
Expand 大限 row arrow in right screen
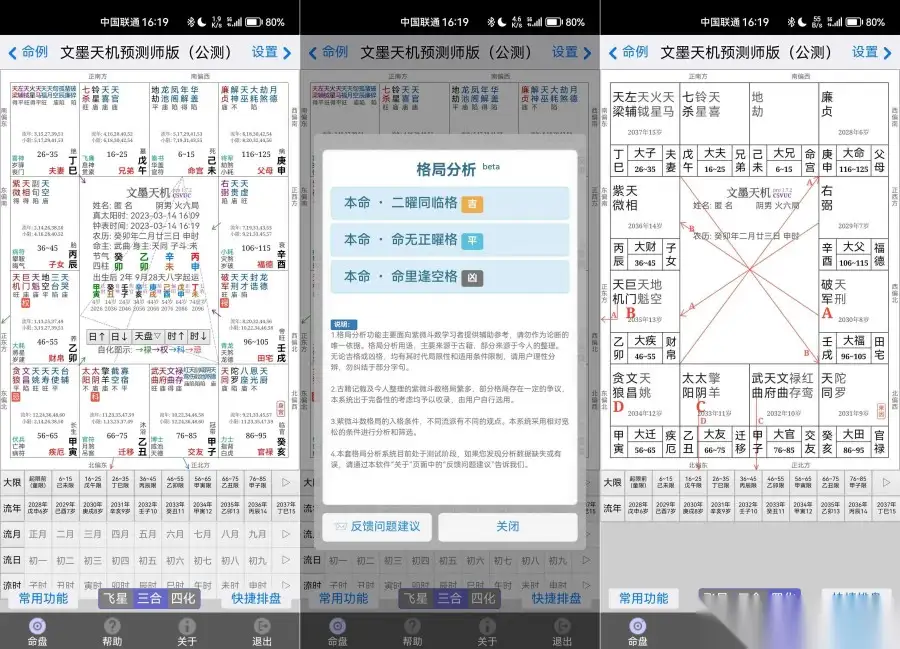tap(887, 483)
